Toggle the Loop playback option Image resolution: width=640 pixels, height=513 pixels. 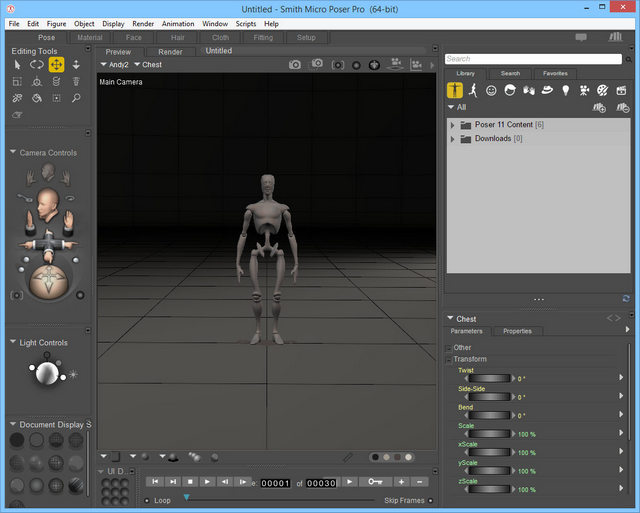[148, 500]
